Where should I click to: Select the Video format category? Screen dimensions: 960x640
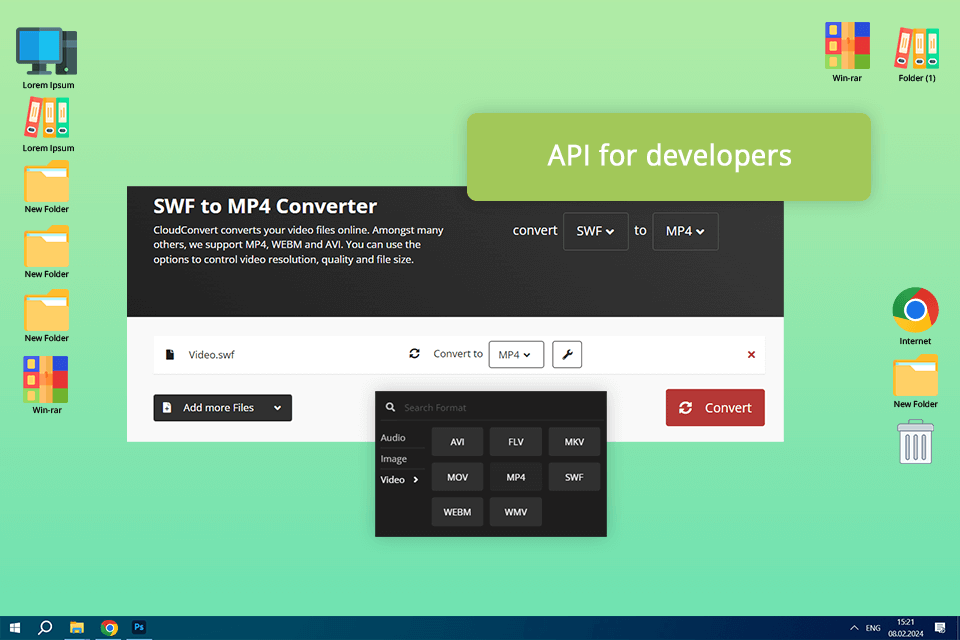399,480
